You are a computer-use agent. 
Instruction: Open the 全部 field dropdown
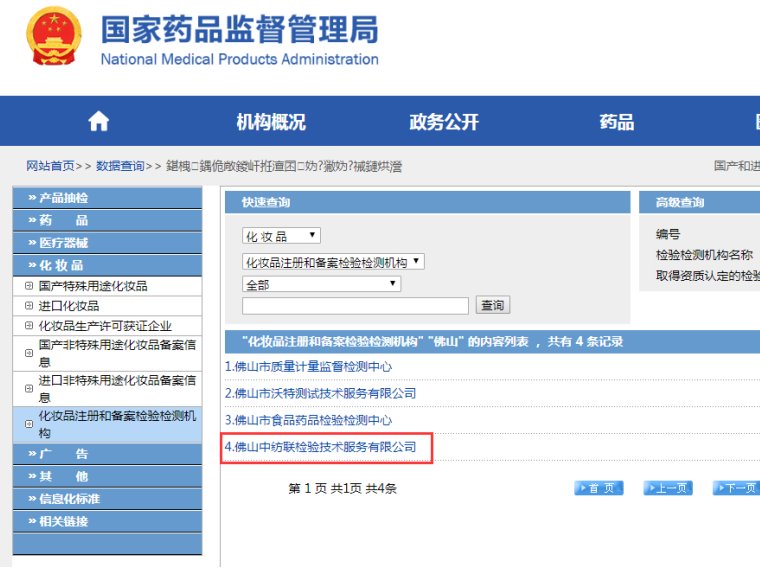321,284
